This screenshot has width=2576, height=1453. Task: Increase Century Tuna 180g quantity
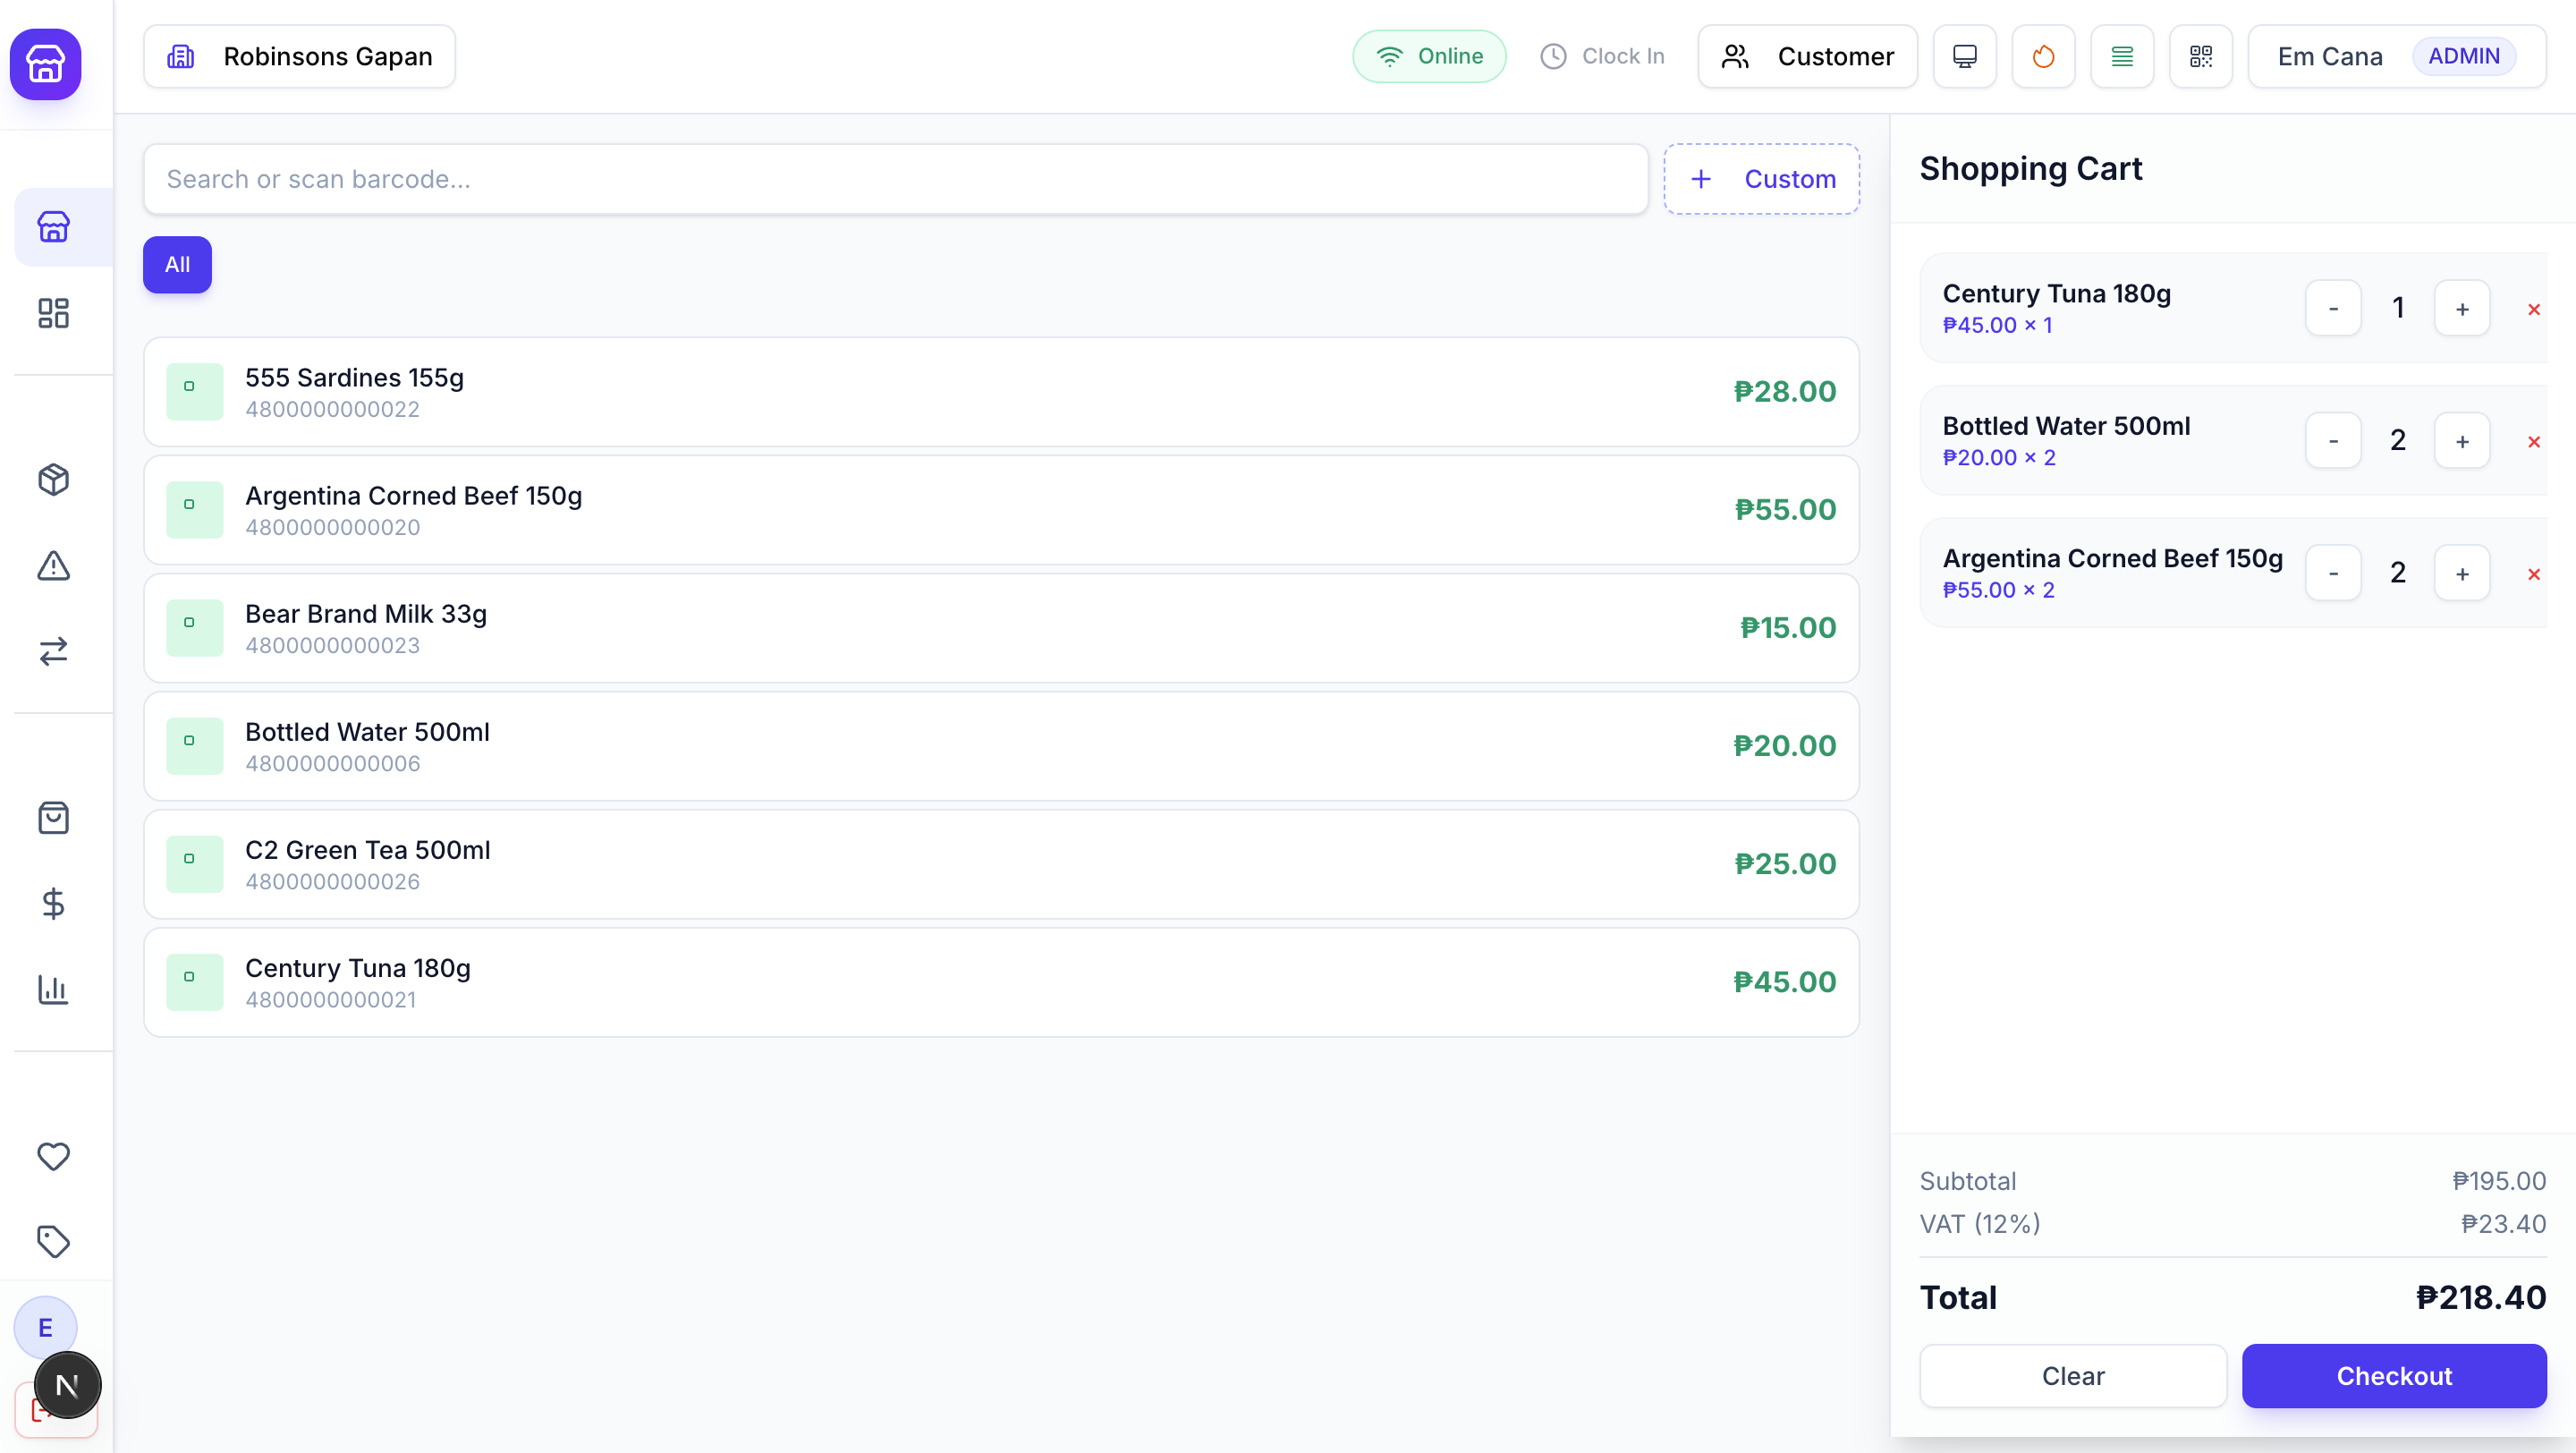2462,309
